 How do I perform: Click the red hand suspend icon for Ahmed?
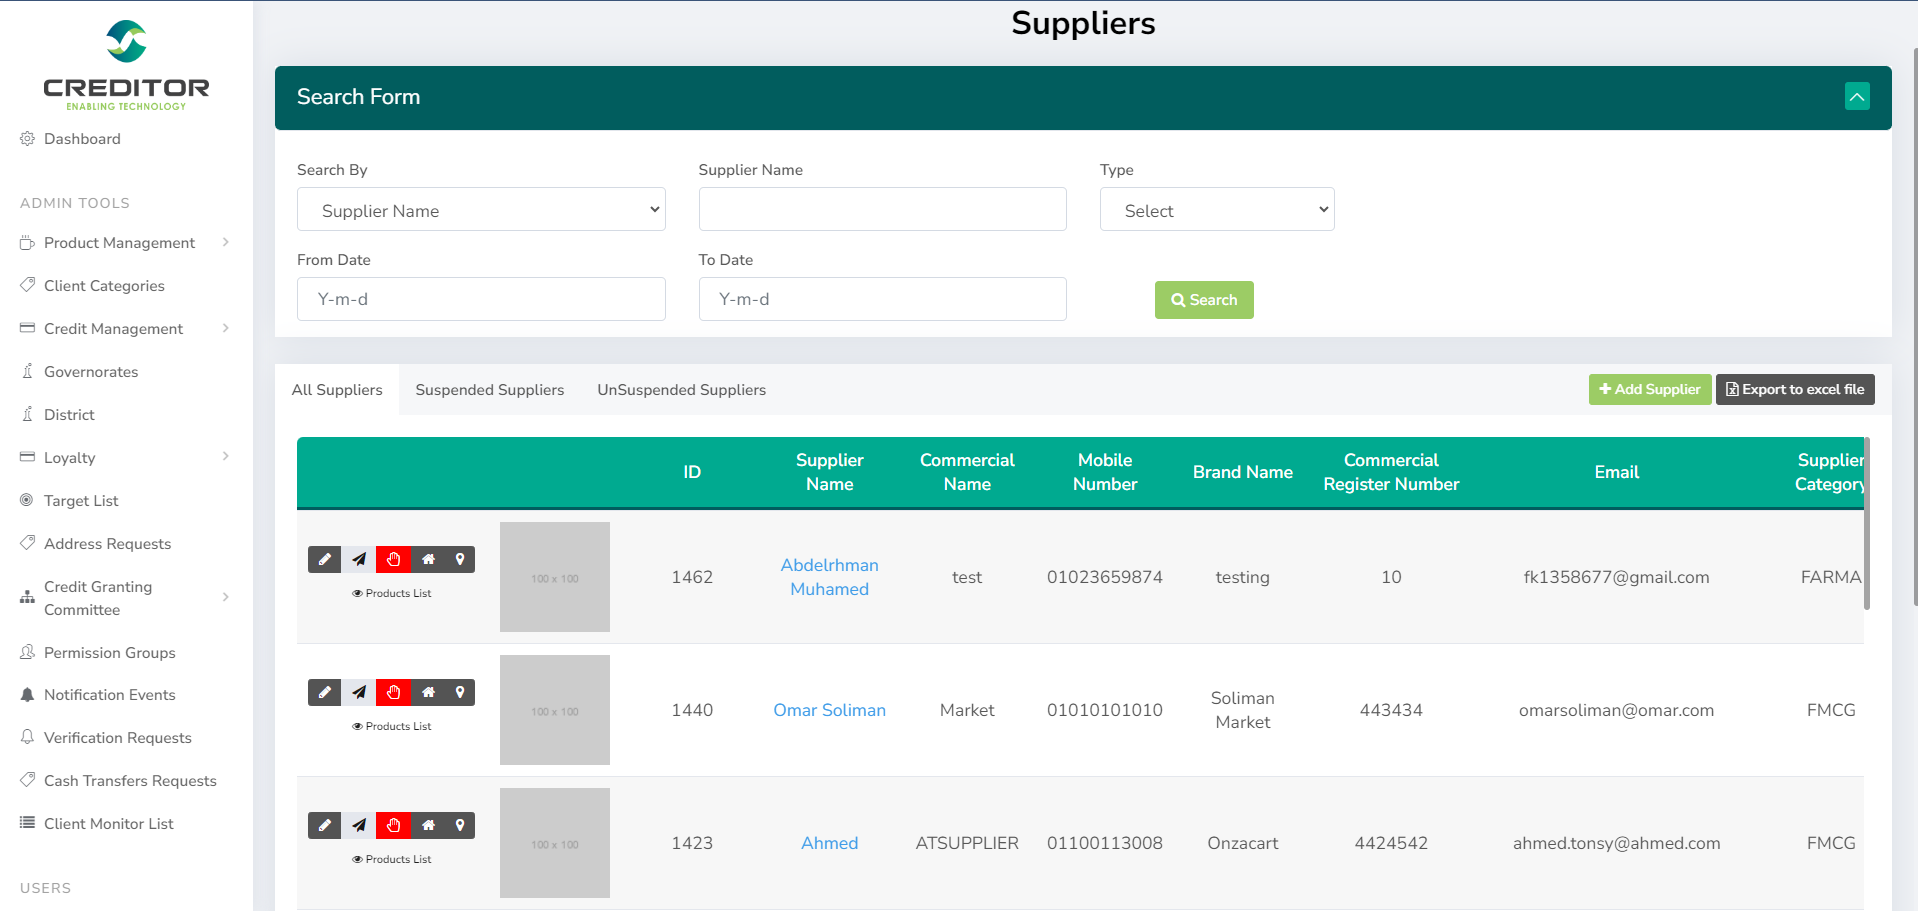pyautogui.click(x=393, y=826)
